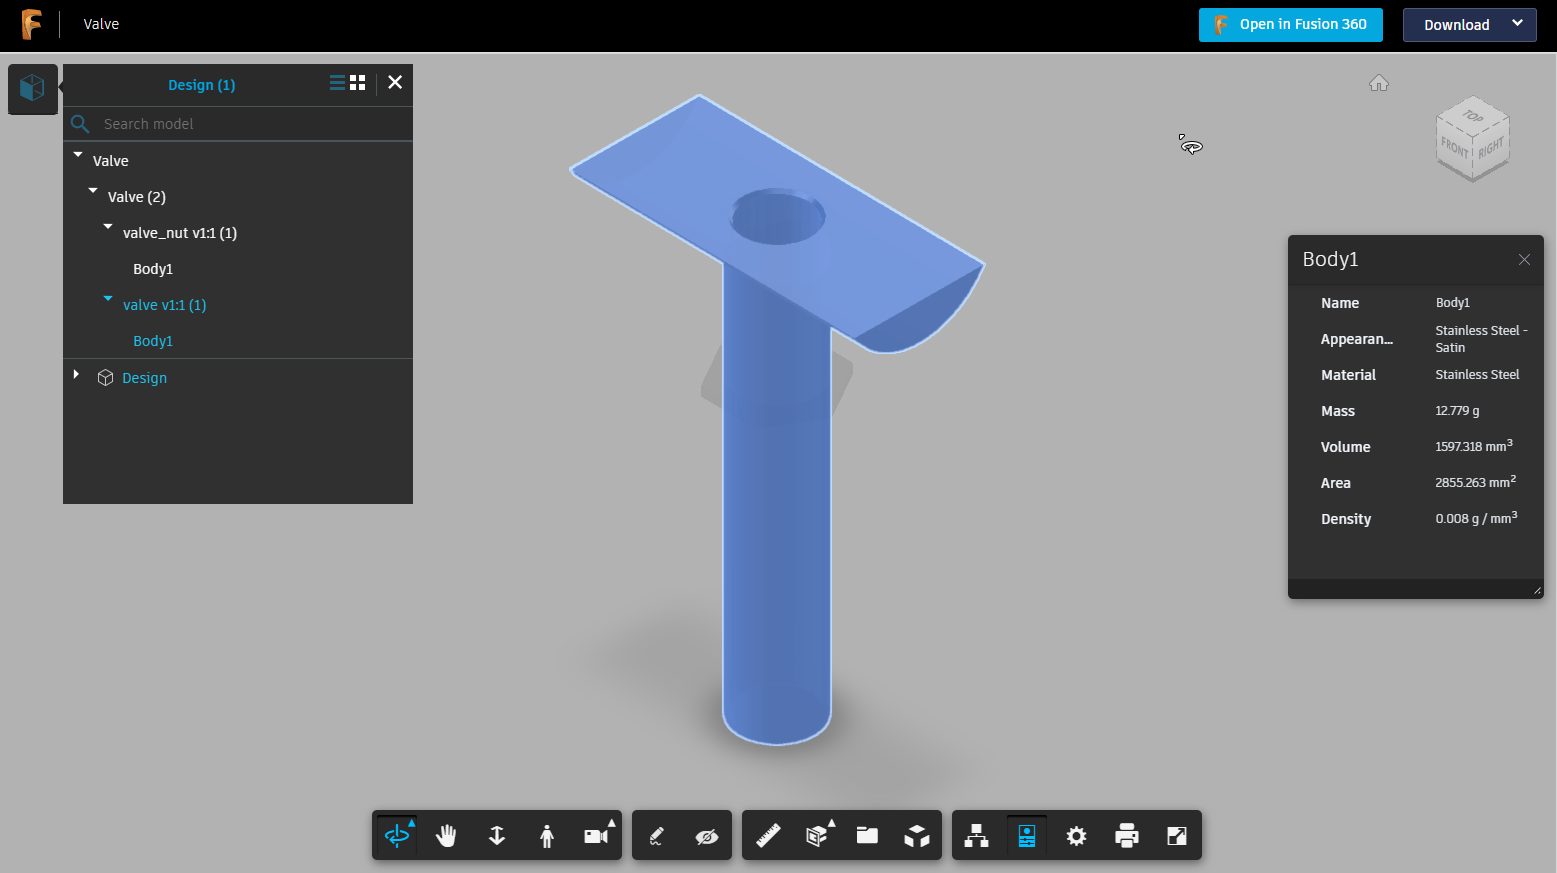The height and width of the screenshot is (873, 1557).
Task: Click the Design cube icon in tree
Action: pyautogui.click(x=105, y=378)
